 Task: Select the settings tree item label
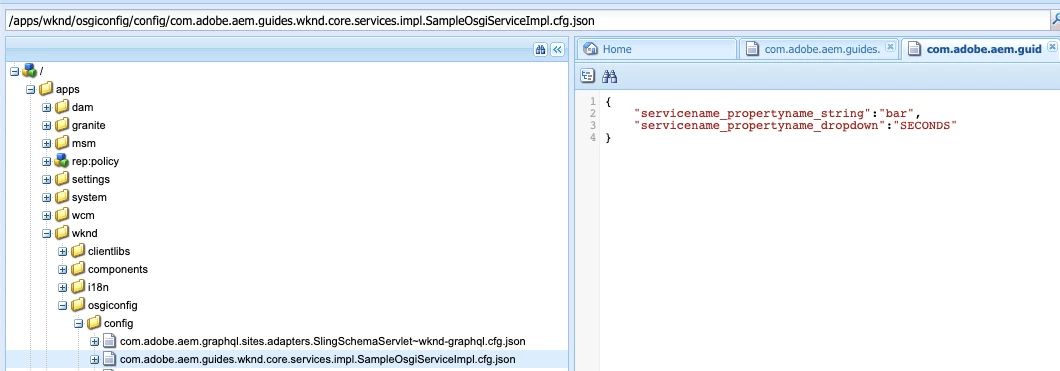91,180
